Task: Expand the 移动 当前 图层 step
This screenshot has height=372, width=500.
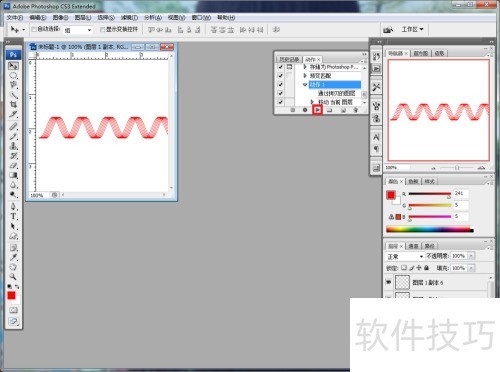Action: tap(312, 102)
